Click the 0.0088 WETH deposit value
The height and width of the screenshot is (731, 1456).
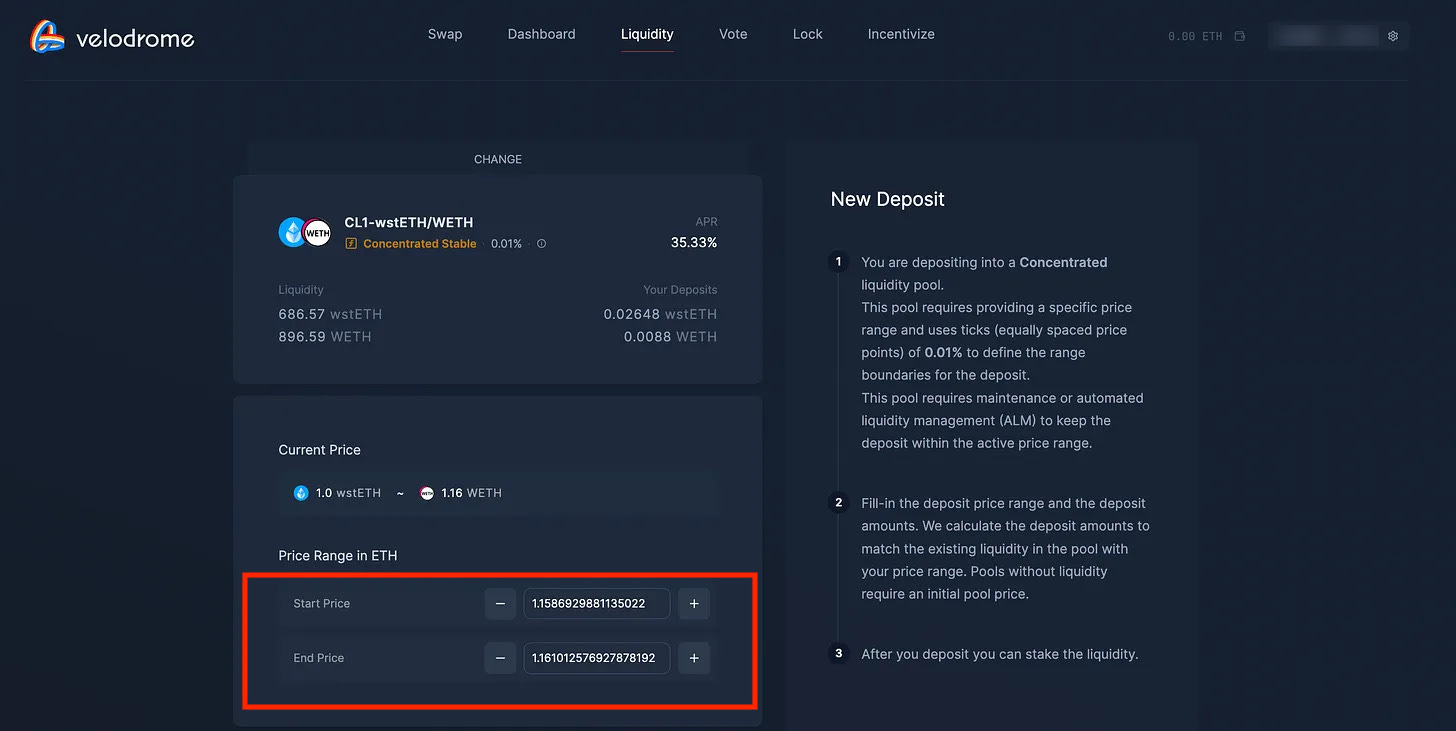(x=670, y=337)
